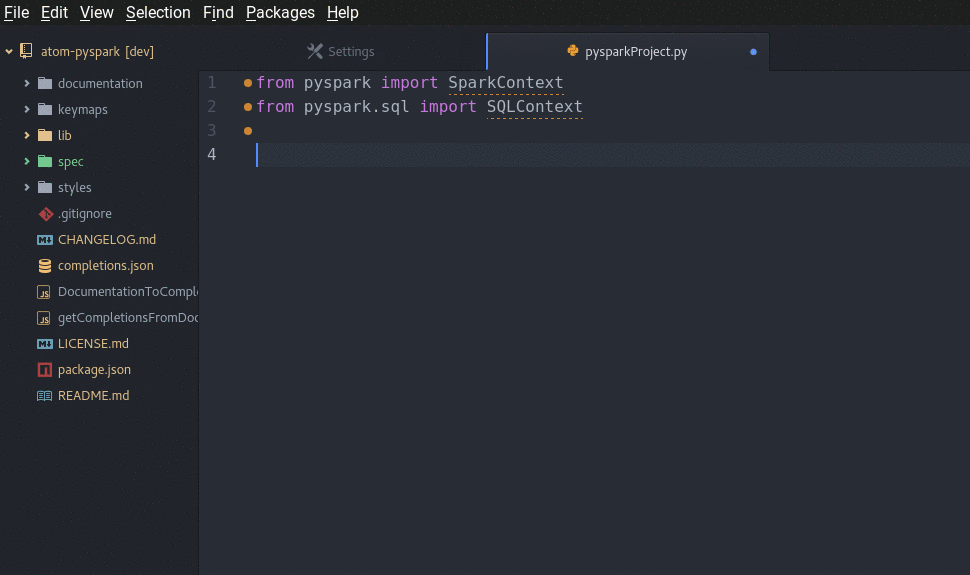Open the DocumentationToCompl file
Screen dimensions: 970x575
coord(128,292)
